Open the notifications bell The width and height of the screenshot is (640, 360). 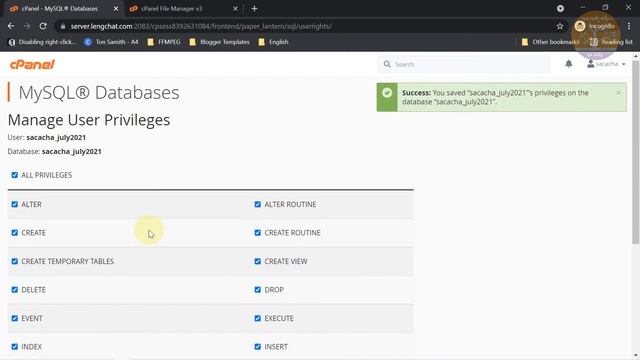(569, 64)
